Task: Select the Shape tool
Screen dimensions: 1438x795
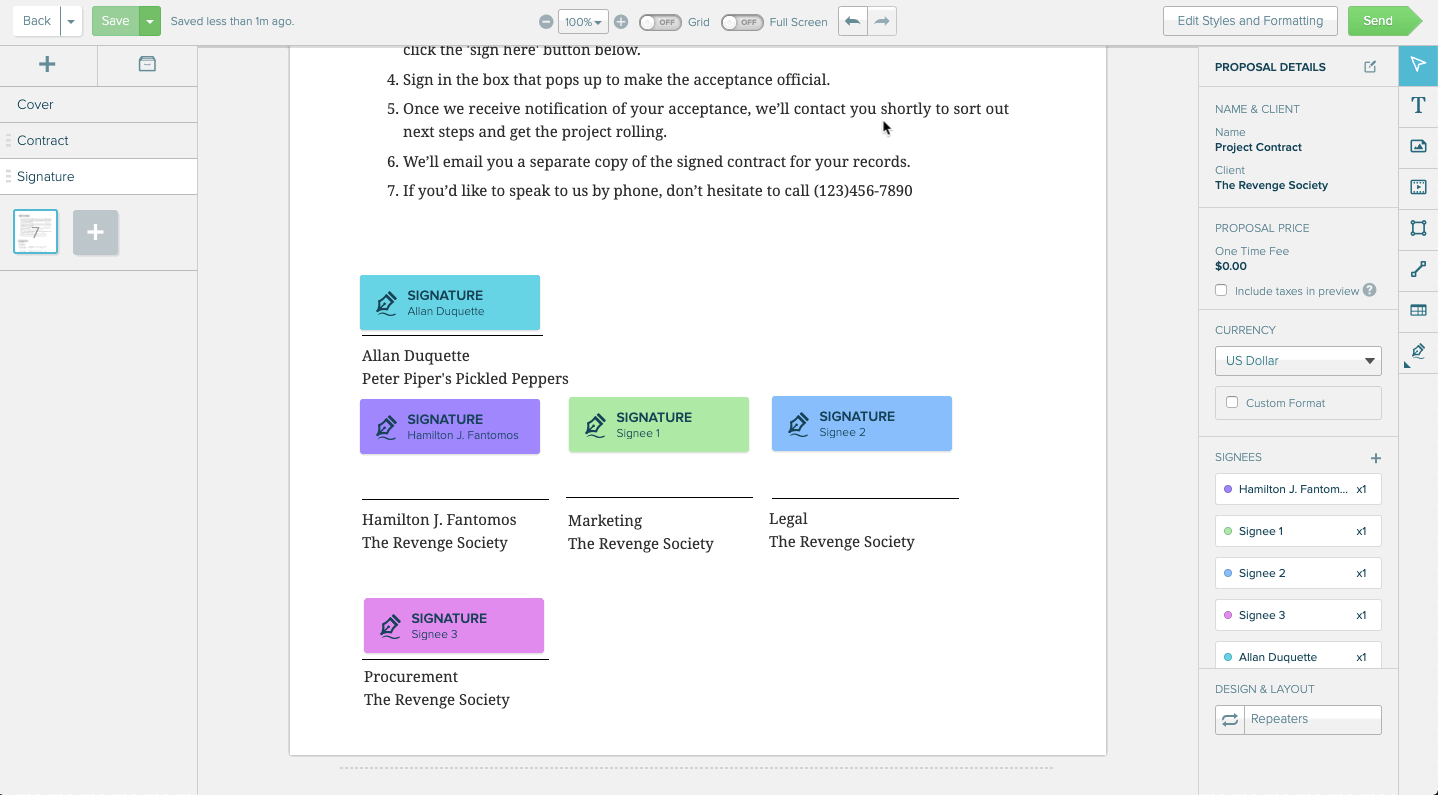Action: (1418, 229)
